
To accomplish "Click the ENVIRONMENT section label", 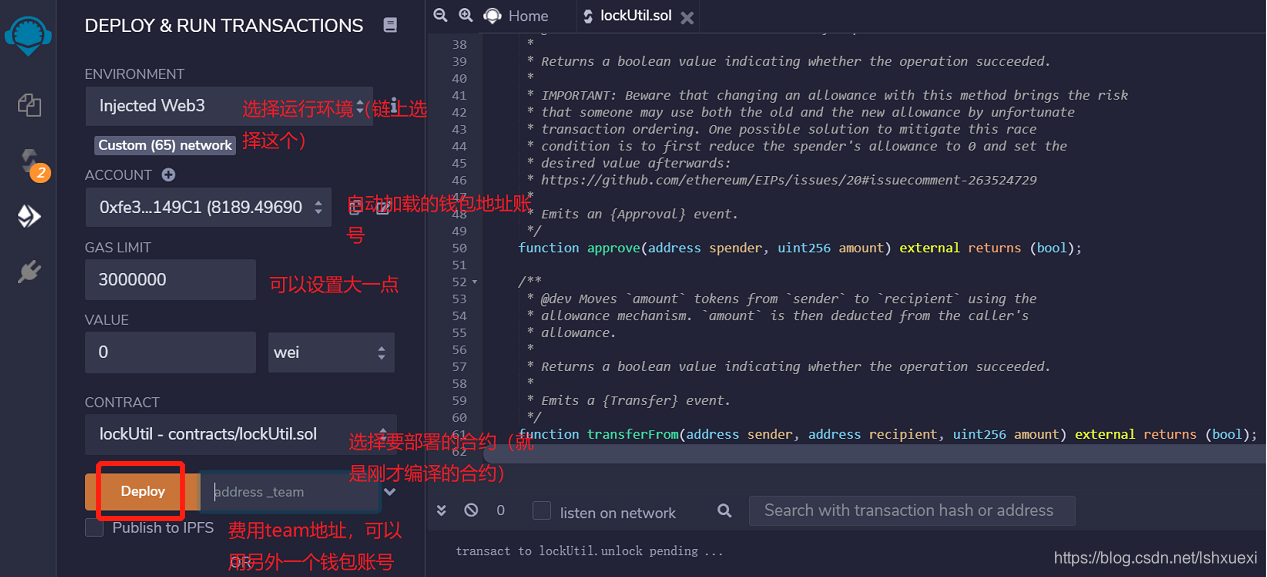I will point(134,74).
